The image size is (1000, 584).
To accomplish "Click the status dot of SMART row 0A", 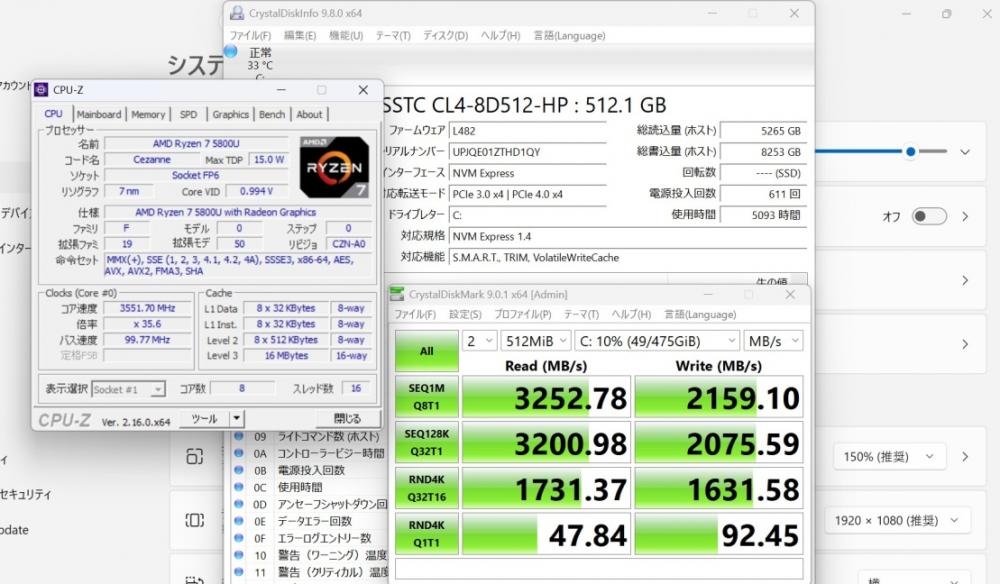I will pyautogui.click(x=239, y=453).
